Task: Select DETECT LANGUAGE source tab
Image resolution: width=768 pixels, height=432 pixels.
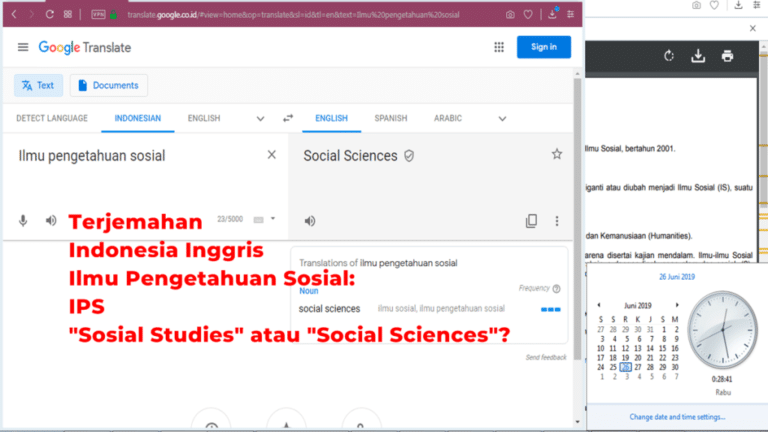Action: coord(52,118)
